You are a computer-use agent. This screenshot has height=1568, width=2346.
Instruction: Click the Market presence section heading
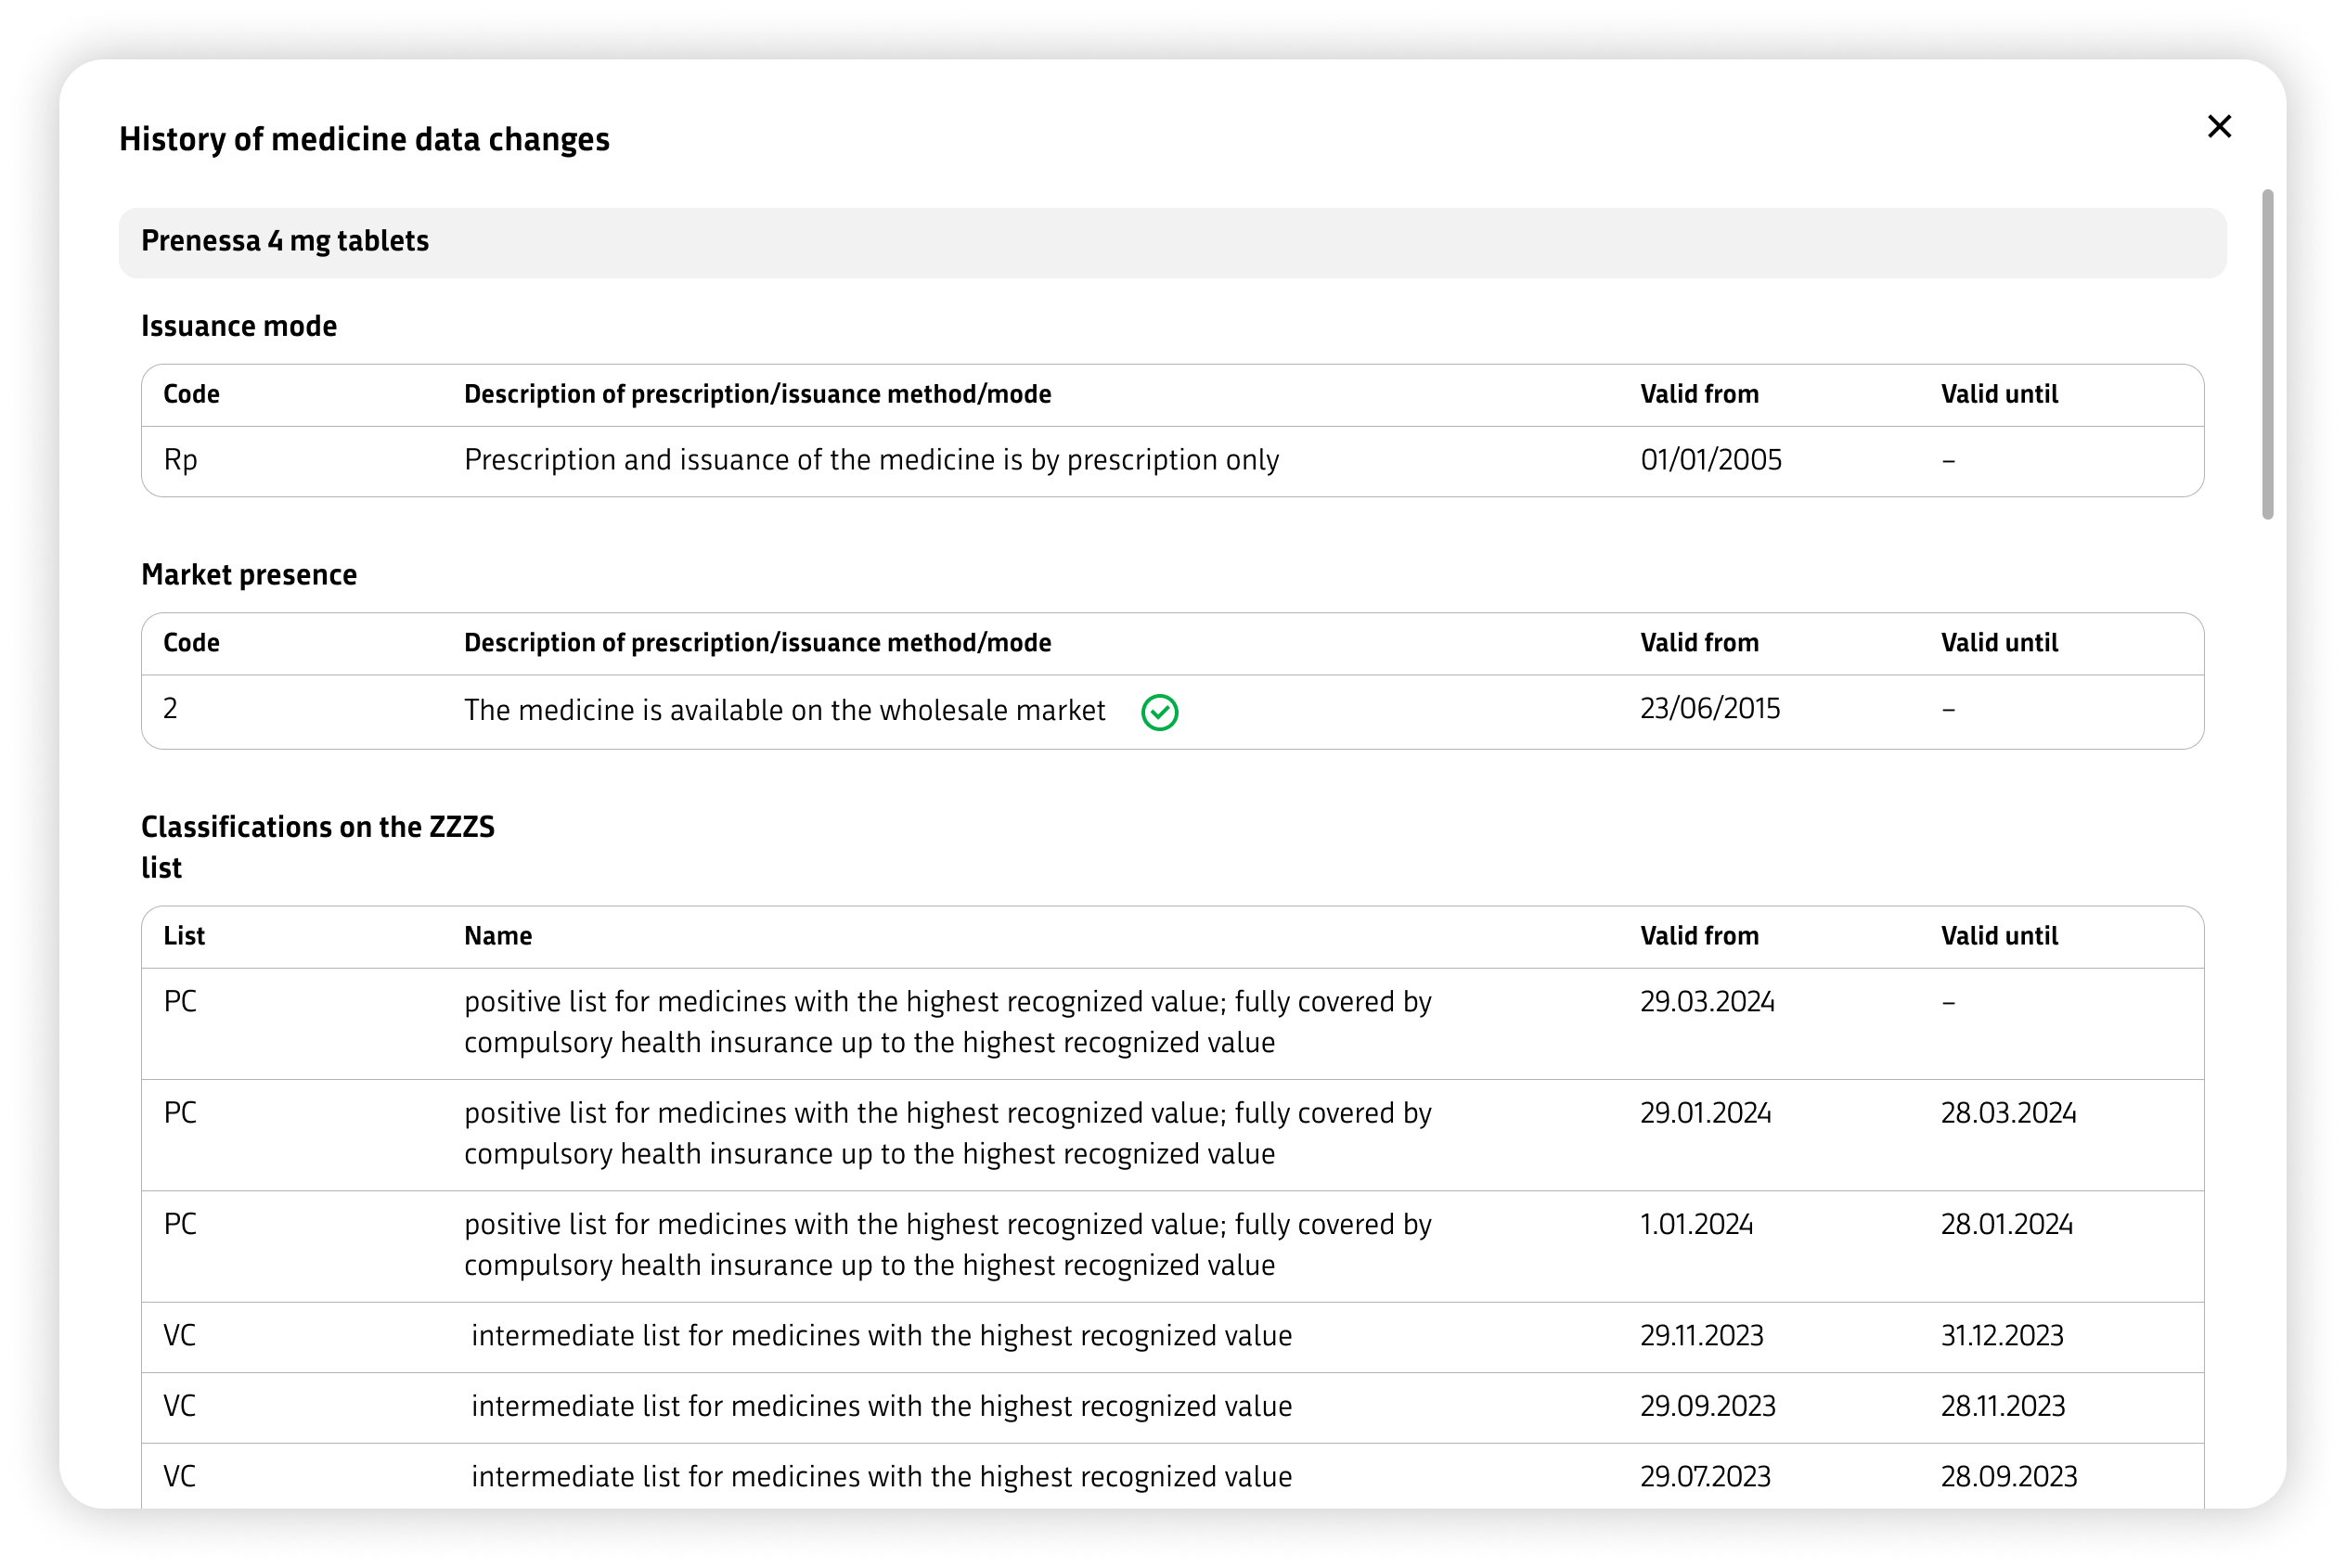tap(248, 575)
